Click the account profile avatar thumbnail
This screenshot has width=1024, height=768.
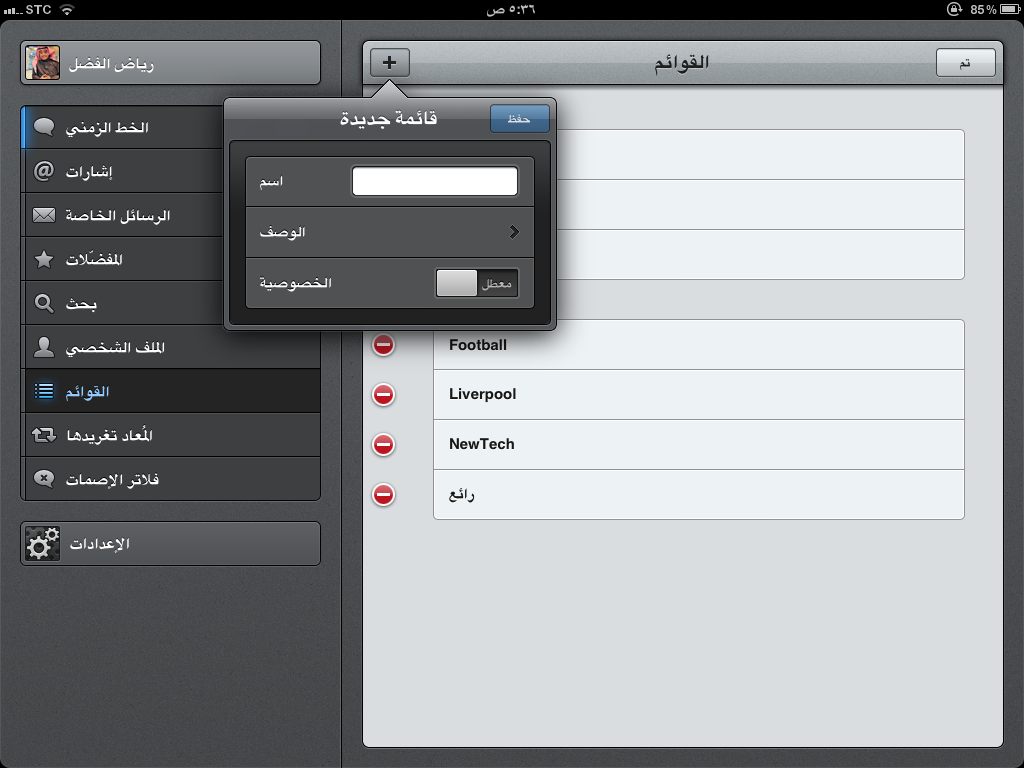click(43, 63)
